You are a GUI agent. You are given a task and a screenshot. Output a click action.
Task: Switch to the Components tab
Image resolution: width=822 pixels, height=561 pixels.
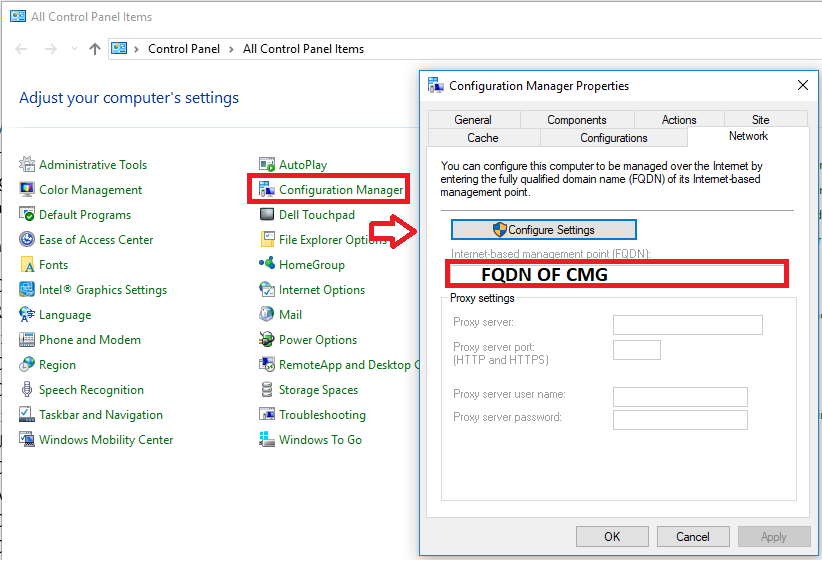tap(577, 120)
